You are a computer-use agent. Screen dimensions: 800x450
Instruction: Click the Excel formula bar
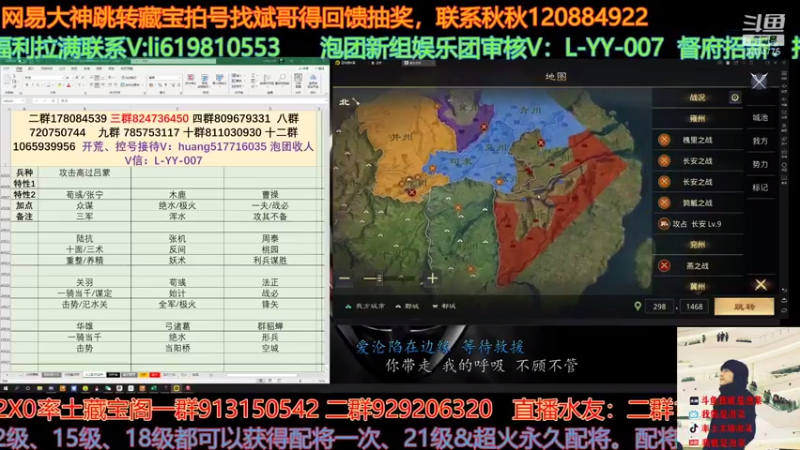click(x=191, y=101)
